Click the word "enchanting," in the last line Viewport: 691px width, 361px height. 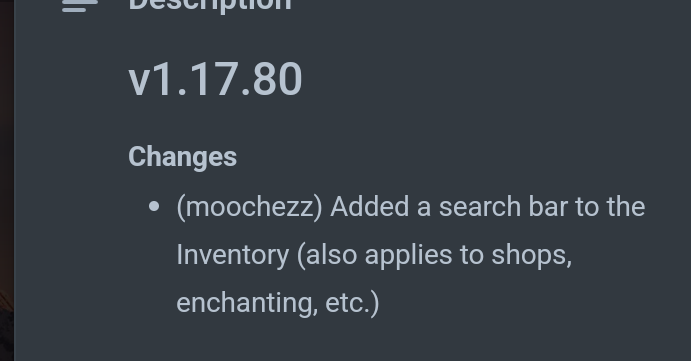(x=247, y=303)
